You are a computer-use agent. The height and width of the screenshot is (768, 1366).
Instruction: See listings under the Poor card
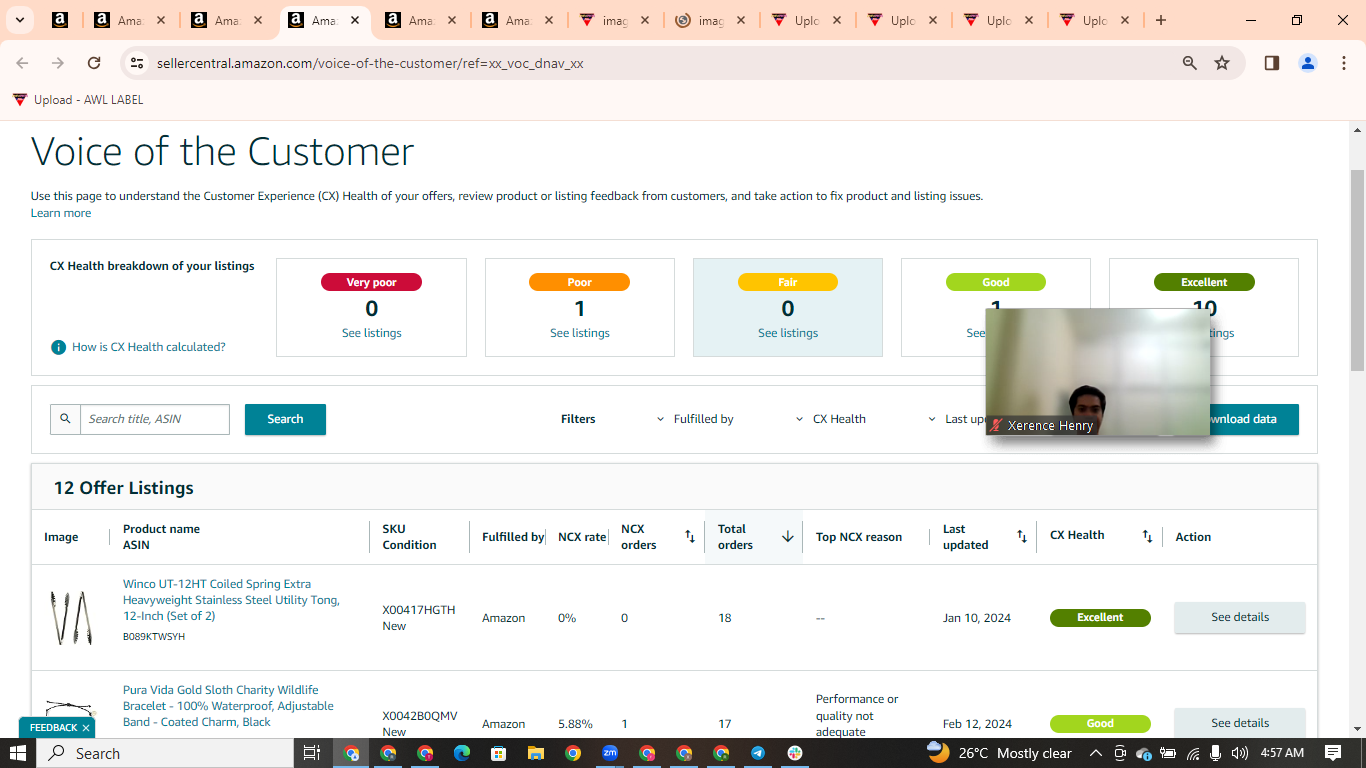click(x=580, y=333)
